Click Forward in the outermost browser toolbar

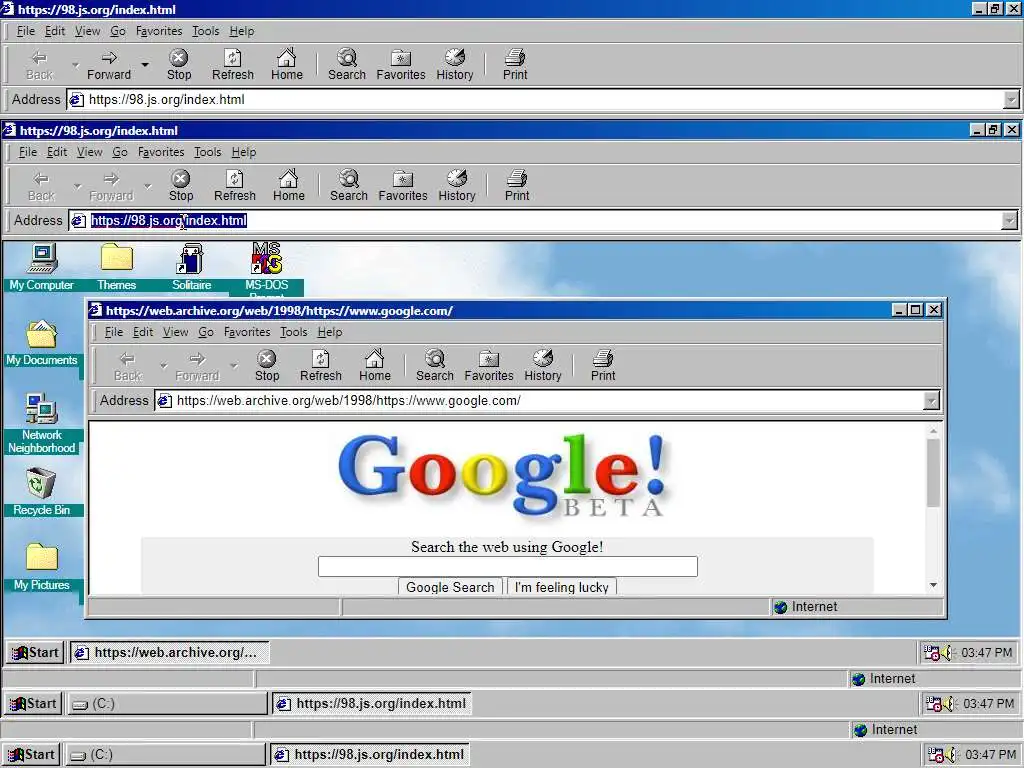click(108, 65)
